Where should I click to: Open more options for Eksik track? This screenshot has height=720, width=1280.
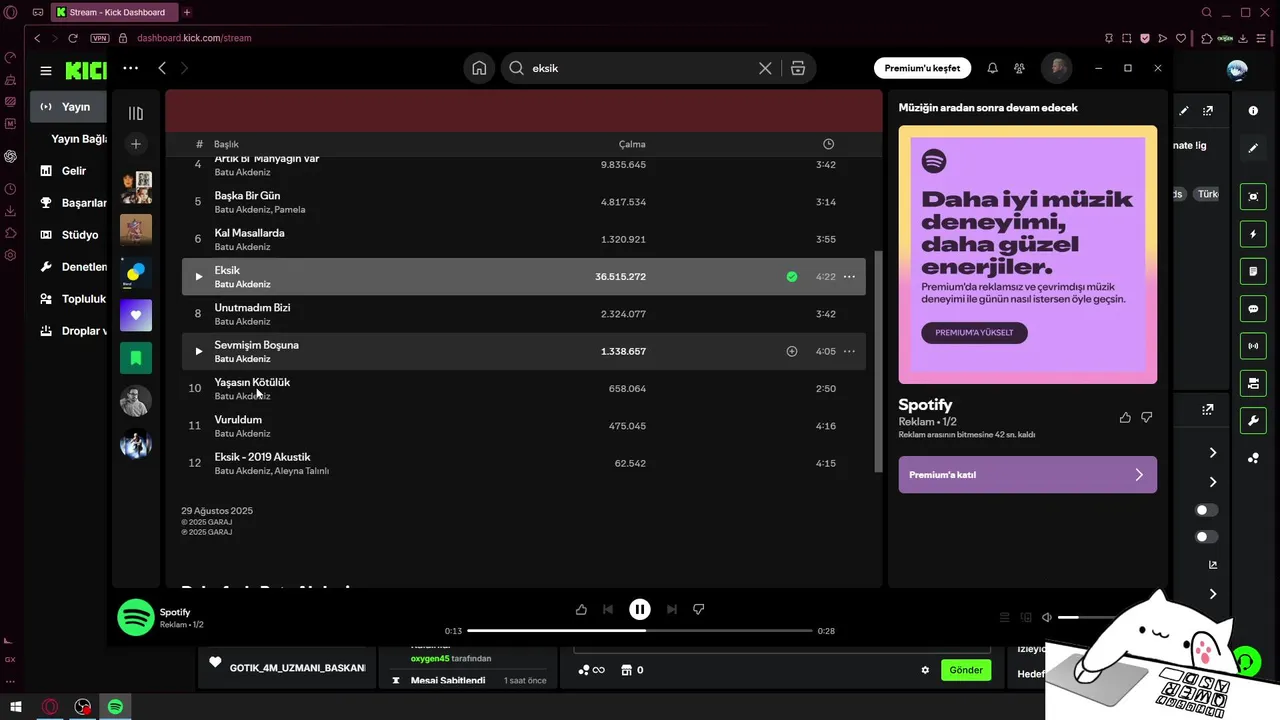coord(849,277)
